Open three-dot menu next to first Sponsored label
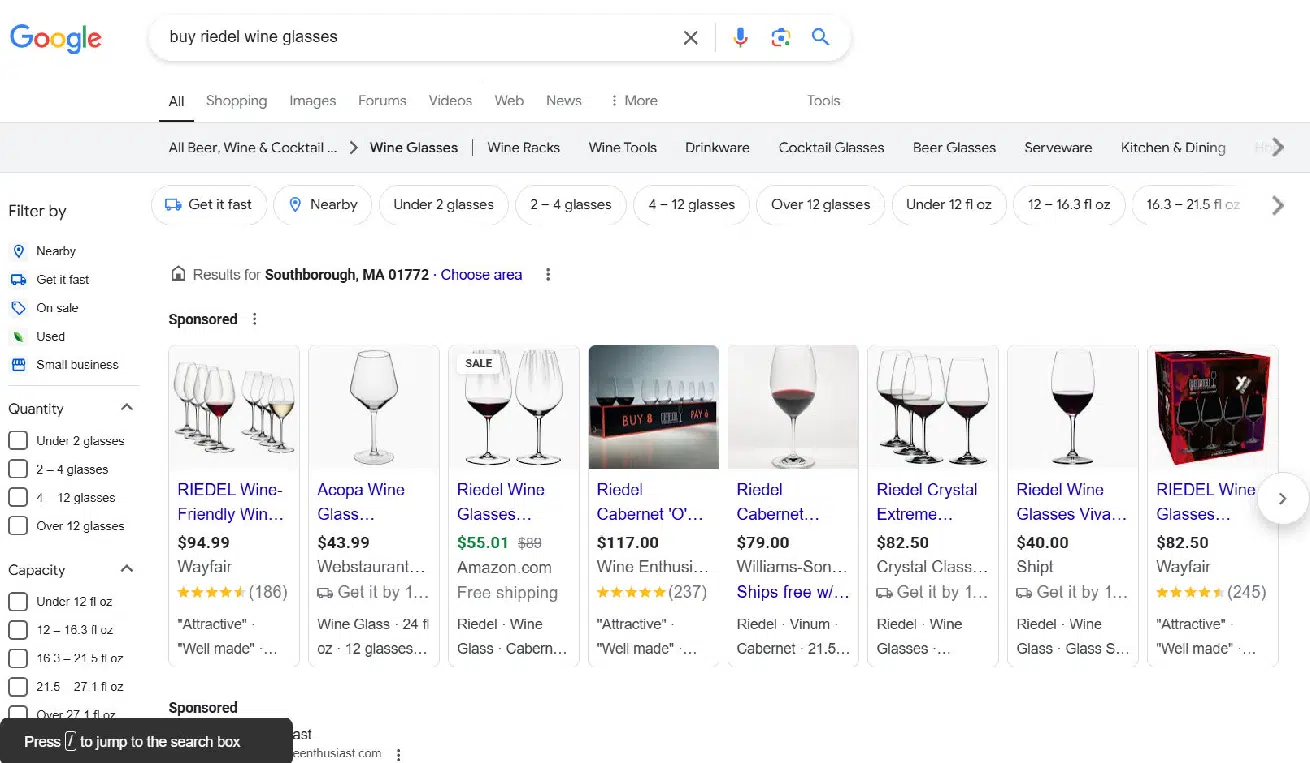Image resolution: width=1310 pixels, height=763 pixels. [x=255, y=319]
